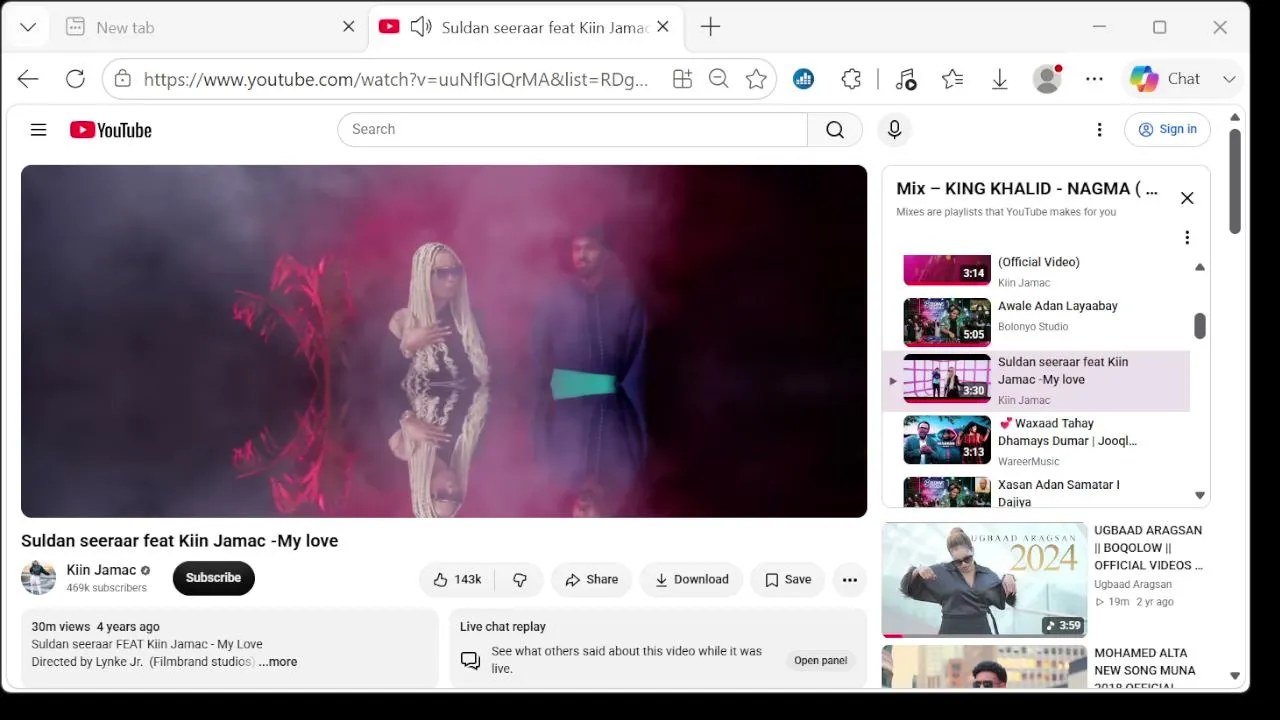This screenshot has height=720, width=1280.
Task: Open Kiin Jamac channel avatar
Action: [38, 578]
